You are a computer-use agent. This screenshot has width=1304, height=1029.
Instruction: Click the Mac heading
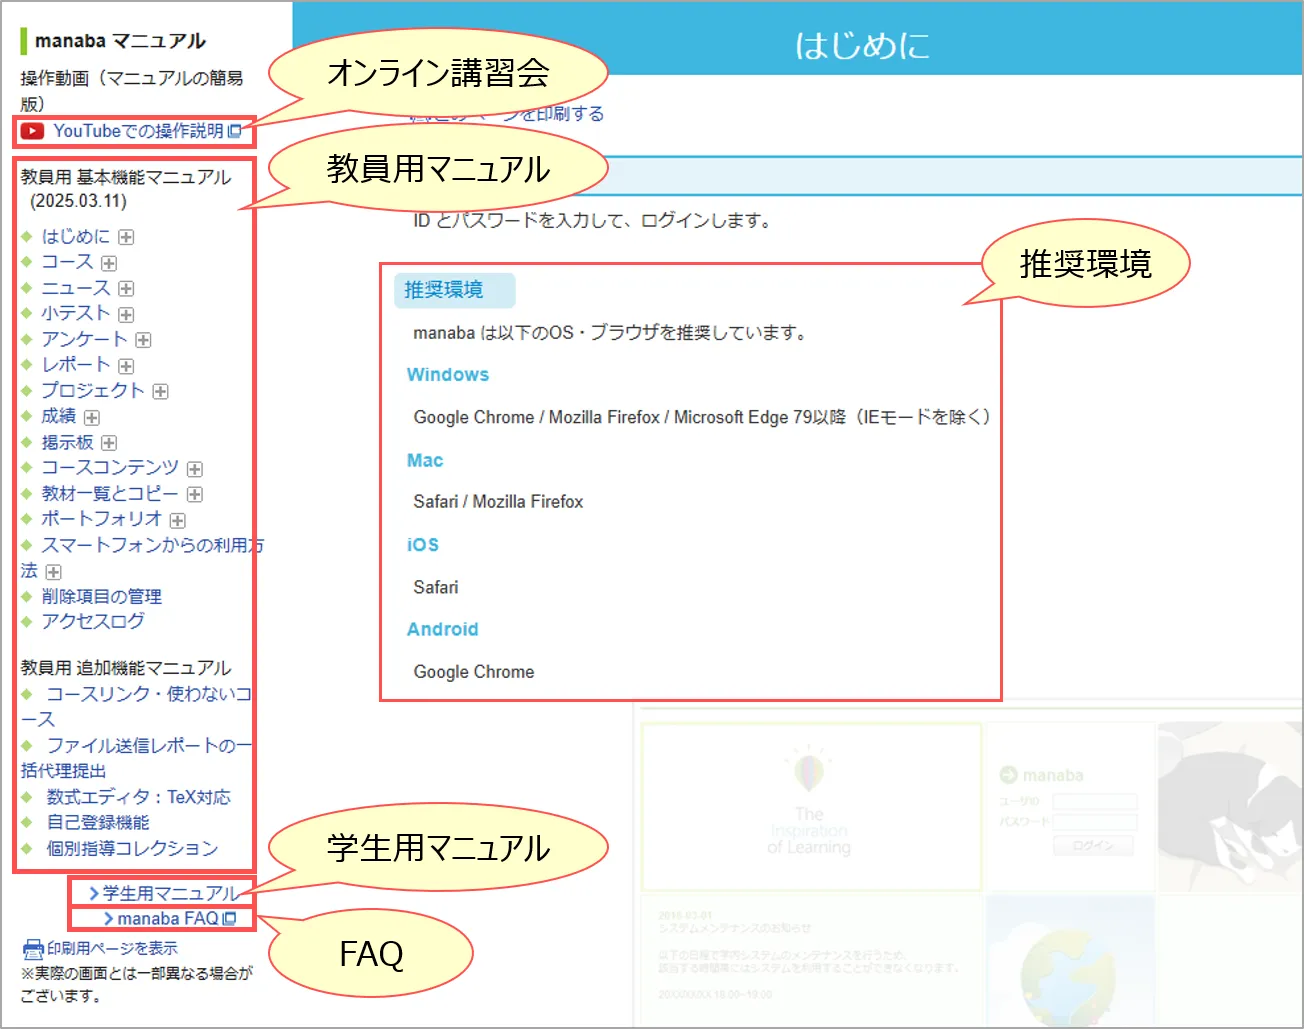click(x=425, y=461)
